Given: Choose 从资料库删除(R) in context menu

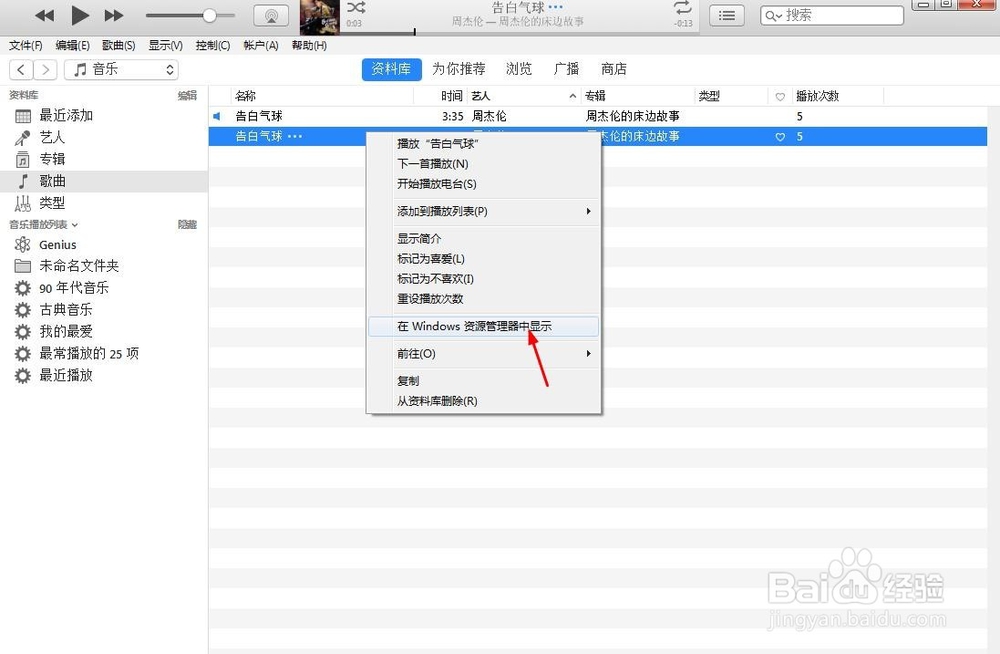Looking at the screenshot, I should click(483, 401).
